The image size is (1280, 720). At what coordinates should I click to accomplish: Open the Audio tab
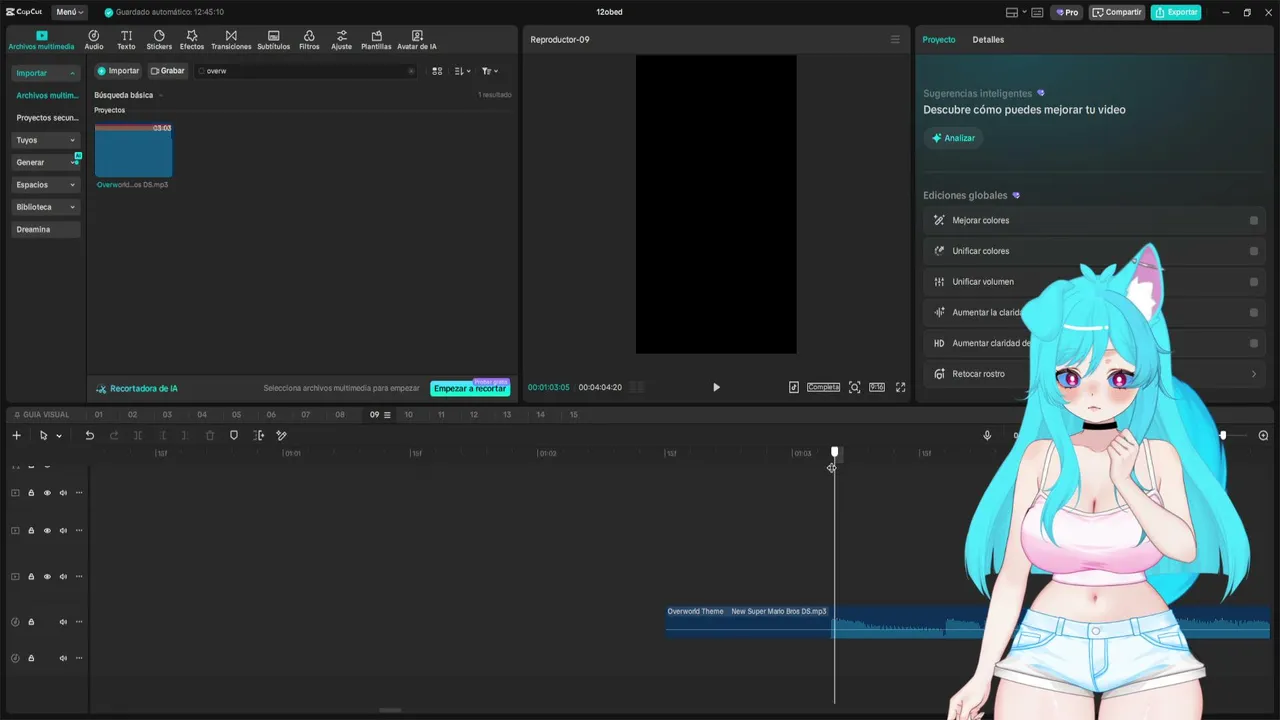(x=94, y=40)
